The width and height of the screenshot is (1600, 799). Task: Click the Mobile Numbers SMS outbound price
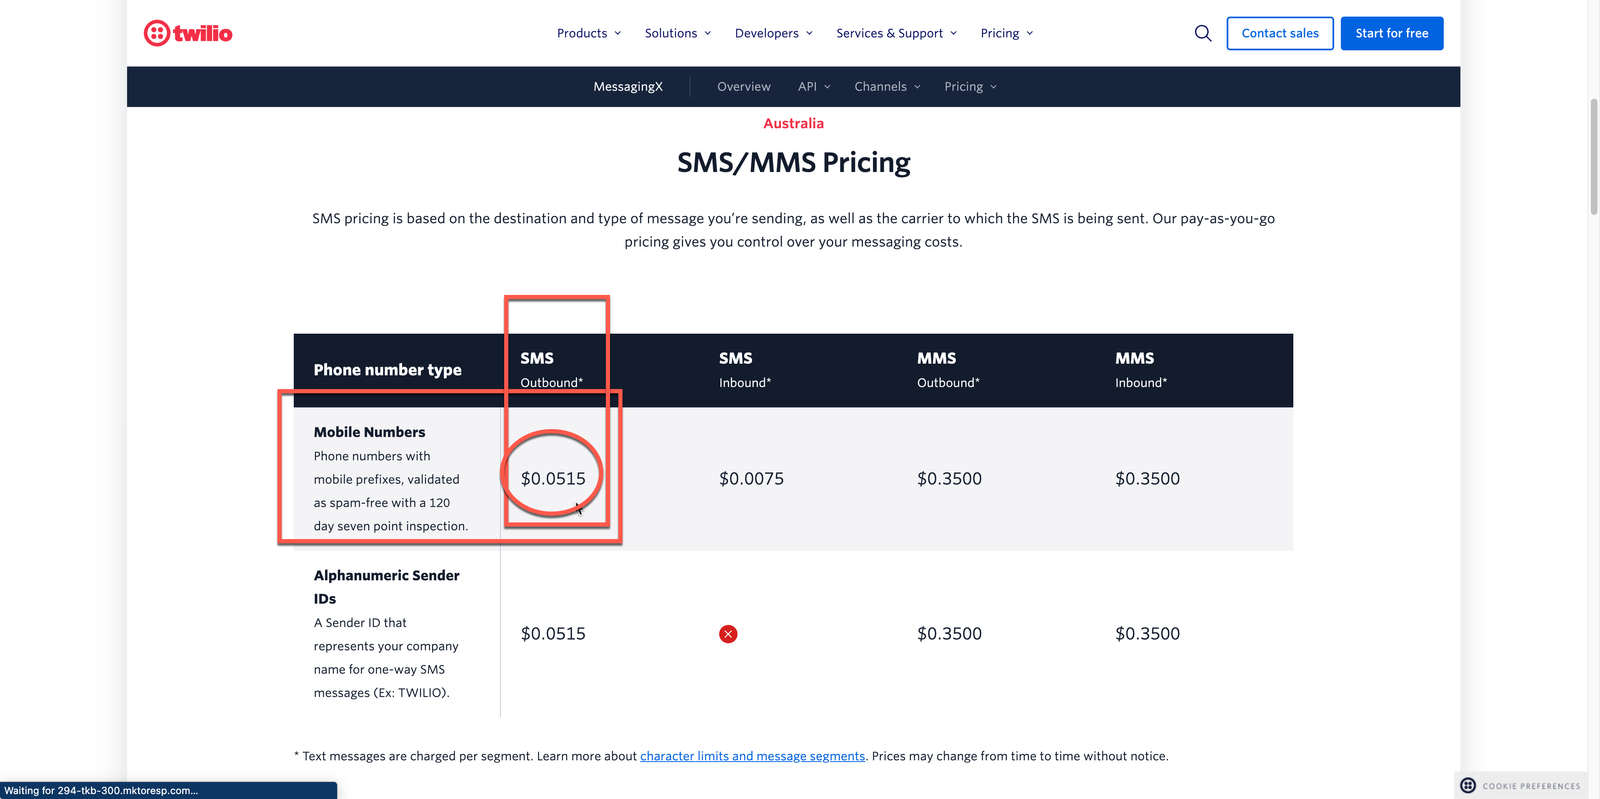click(x=553, y=479)
